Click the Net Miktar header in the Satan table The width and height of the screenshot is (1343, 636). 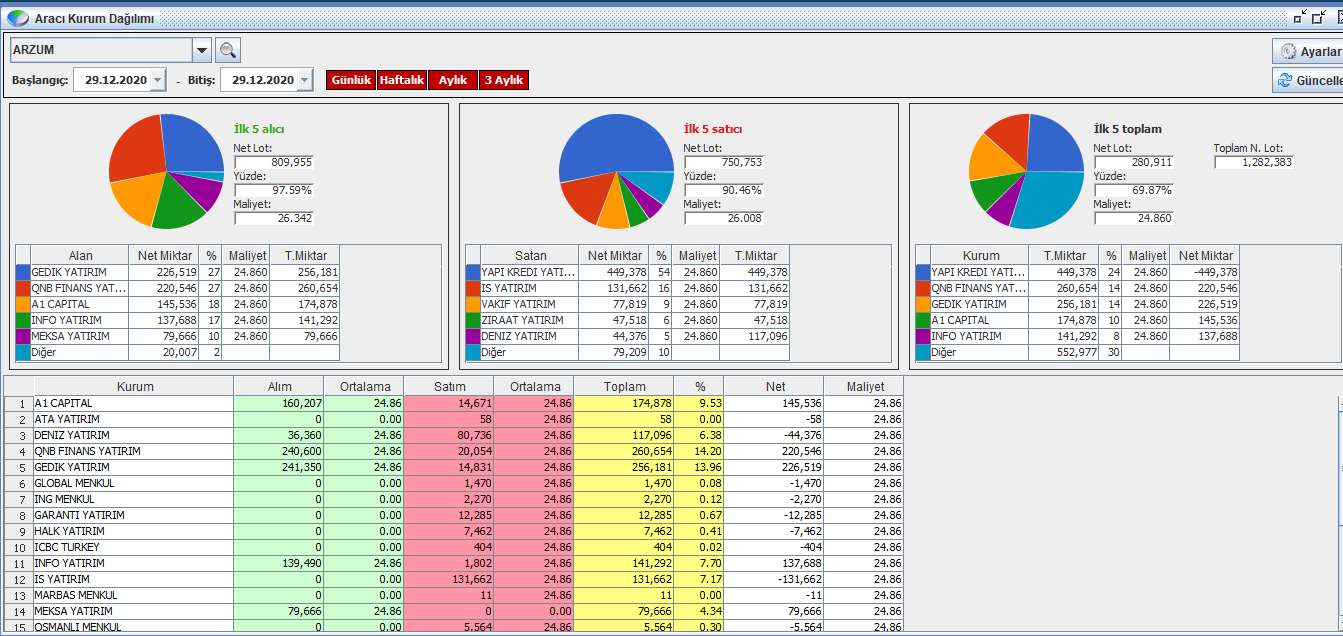[614, 255]
